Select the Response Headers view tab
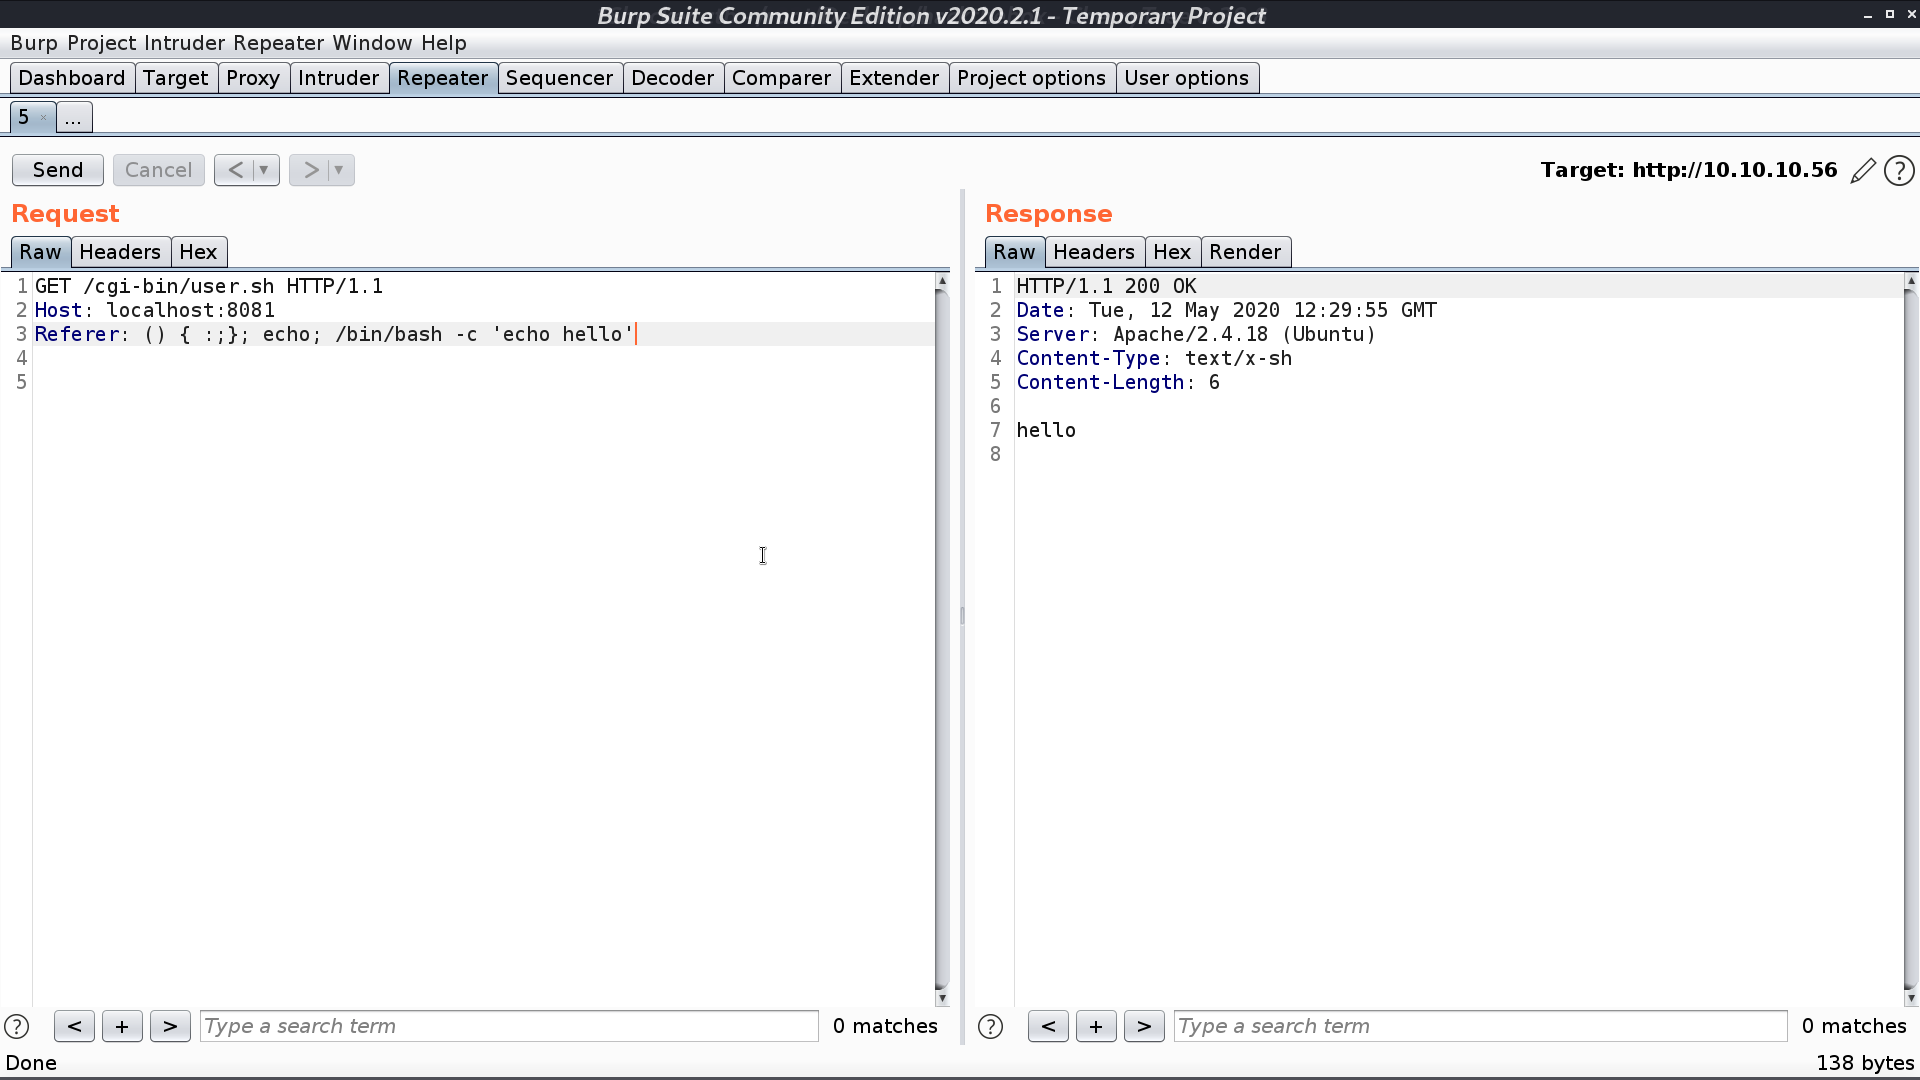 1094,252
